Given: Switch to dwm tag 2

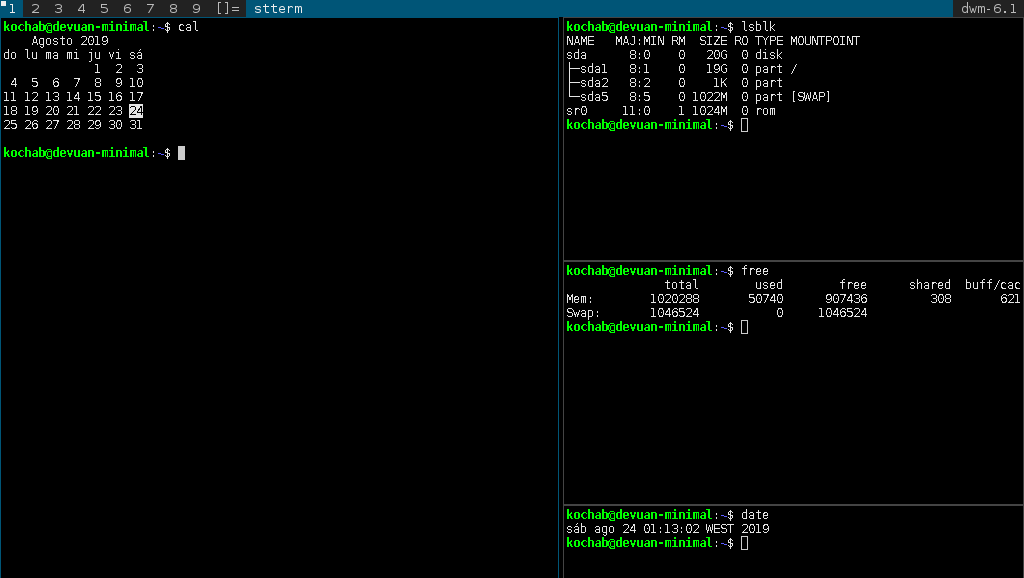Looking at the screenshot, I should click(x=35, y=8).
